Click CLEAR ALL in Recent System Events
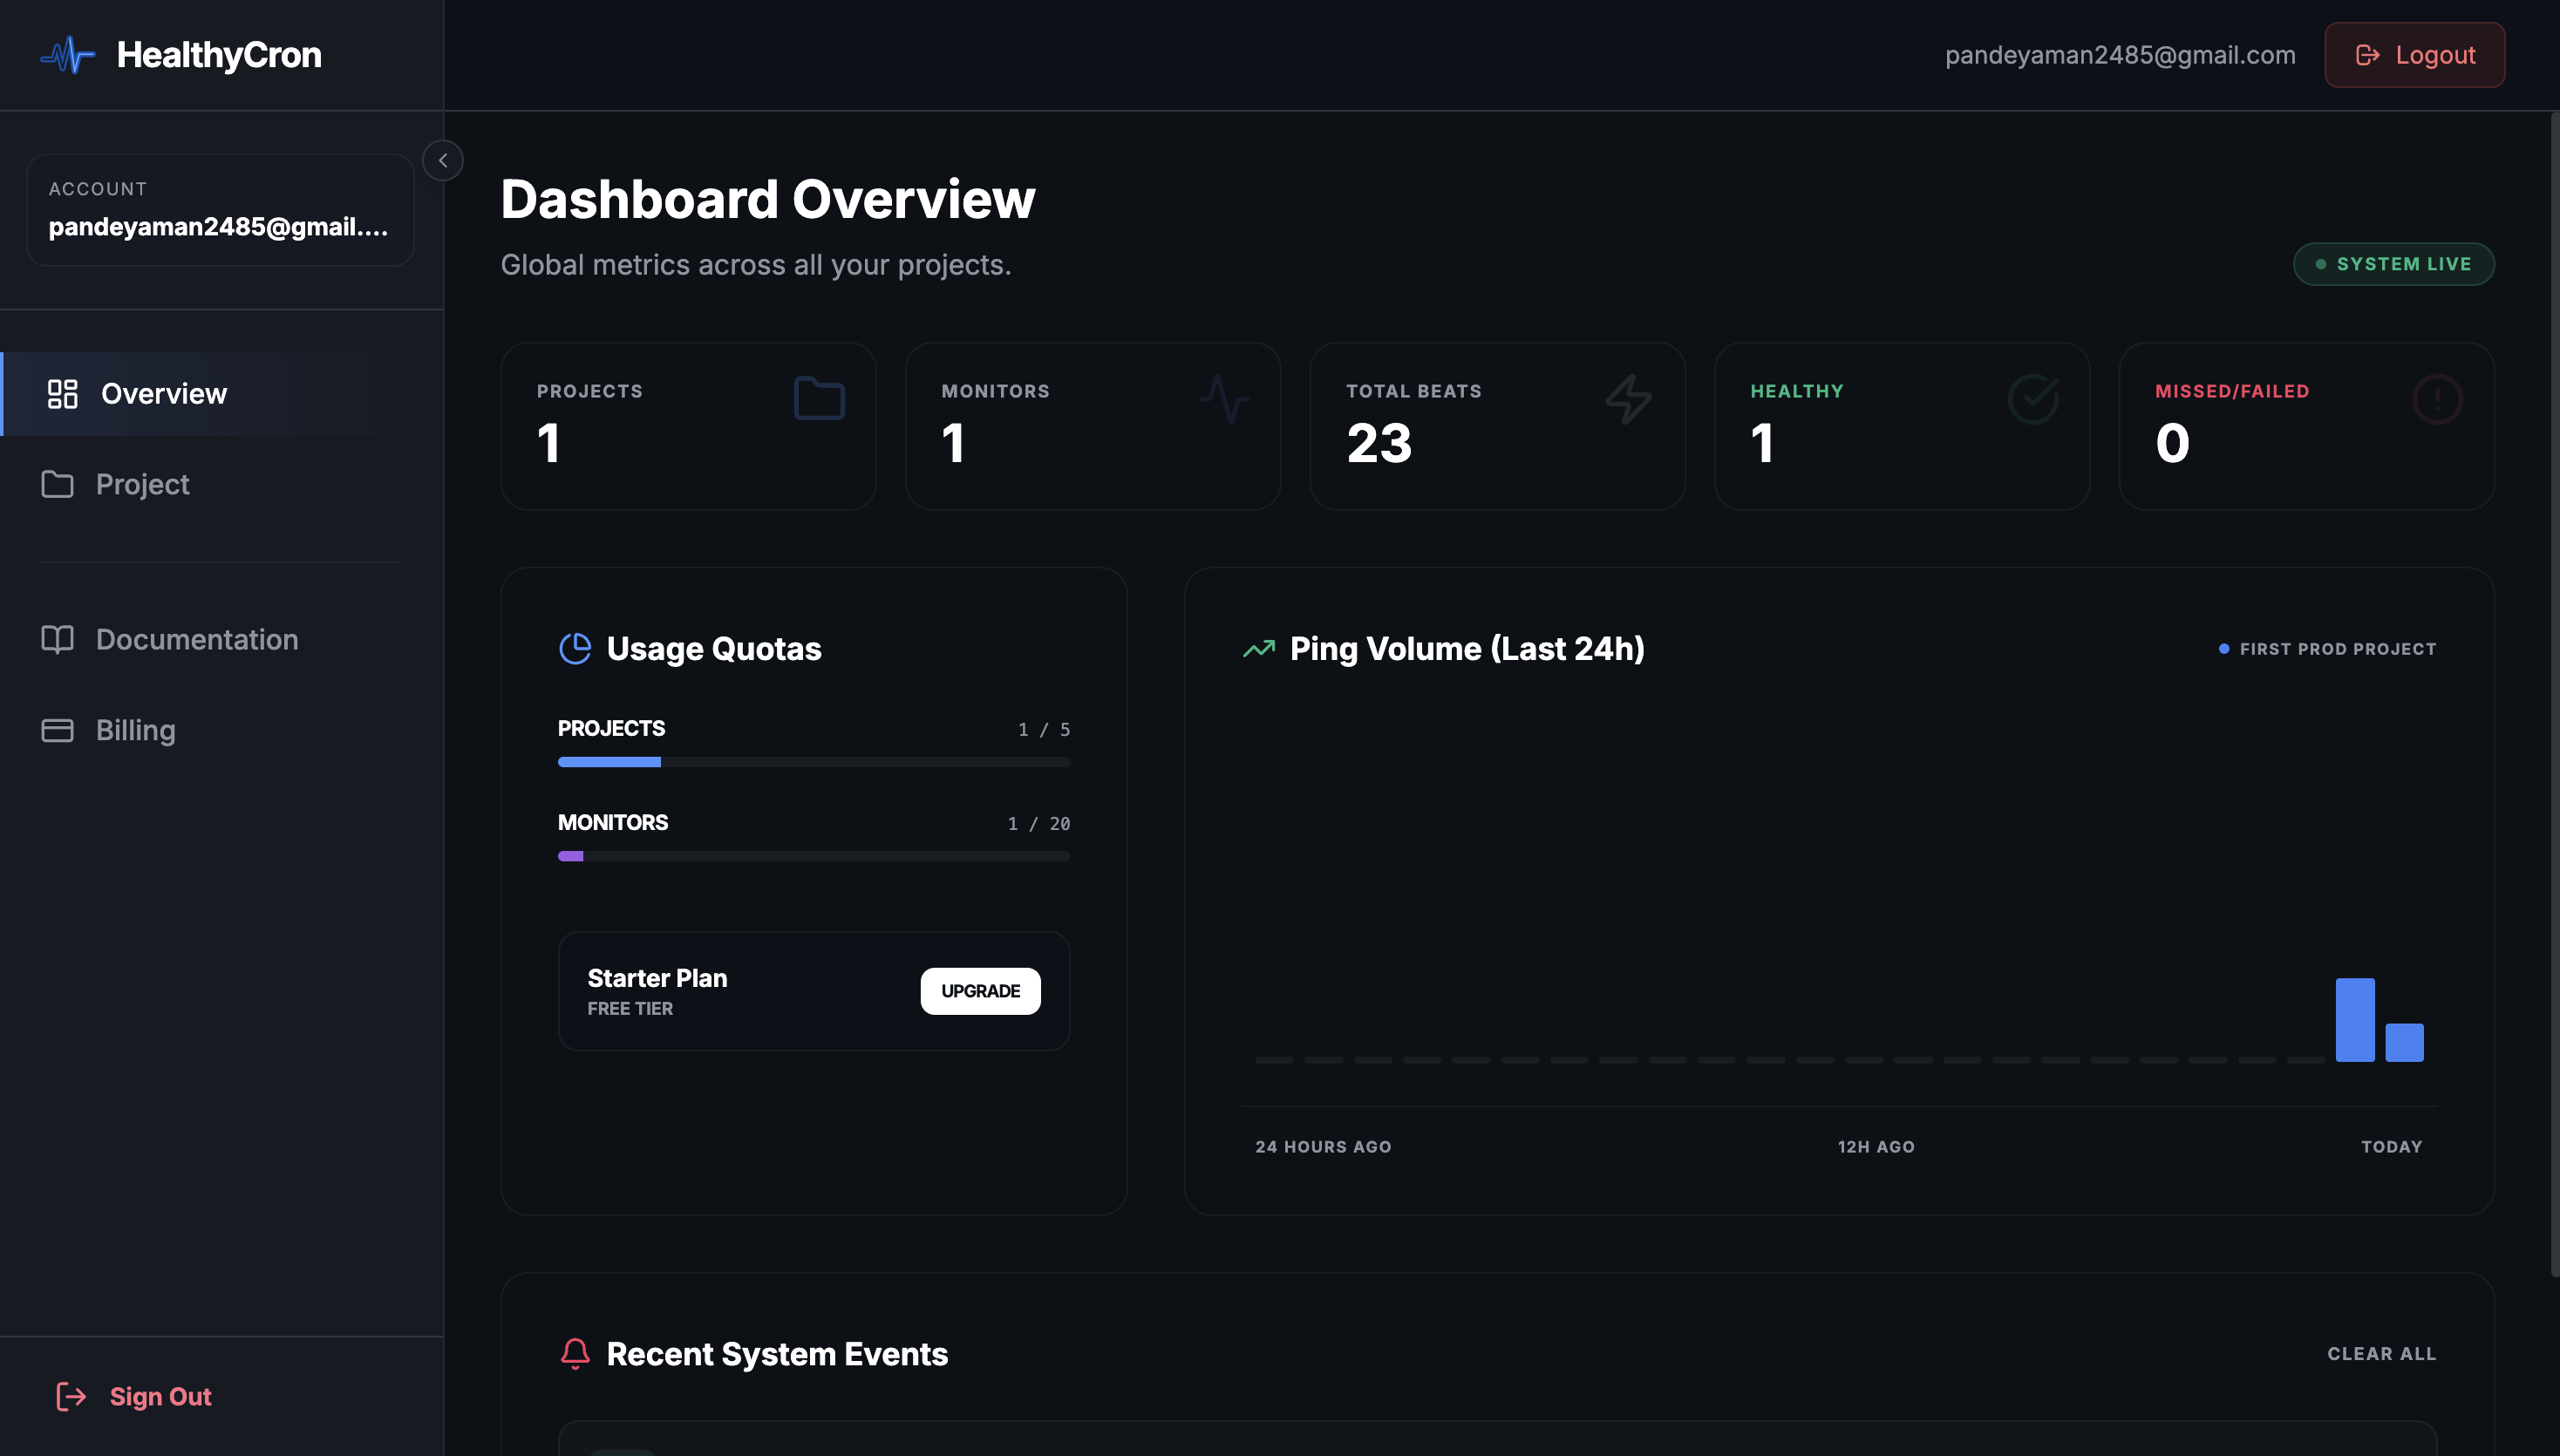2560x1456 pixels. coord(2381,1353)
